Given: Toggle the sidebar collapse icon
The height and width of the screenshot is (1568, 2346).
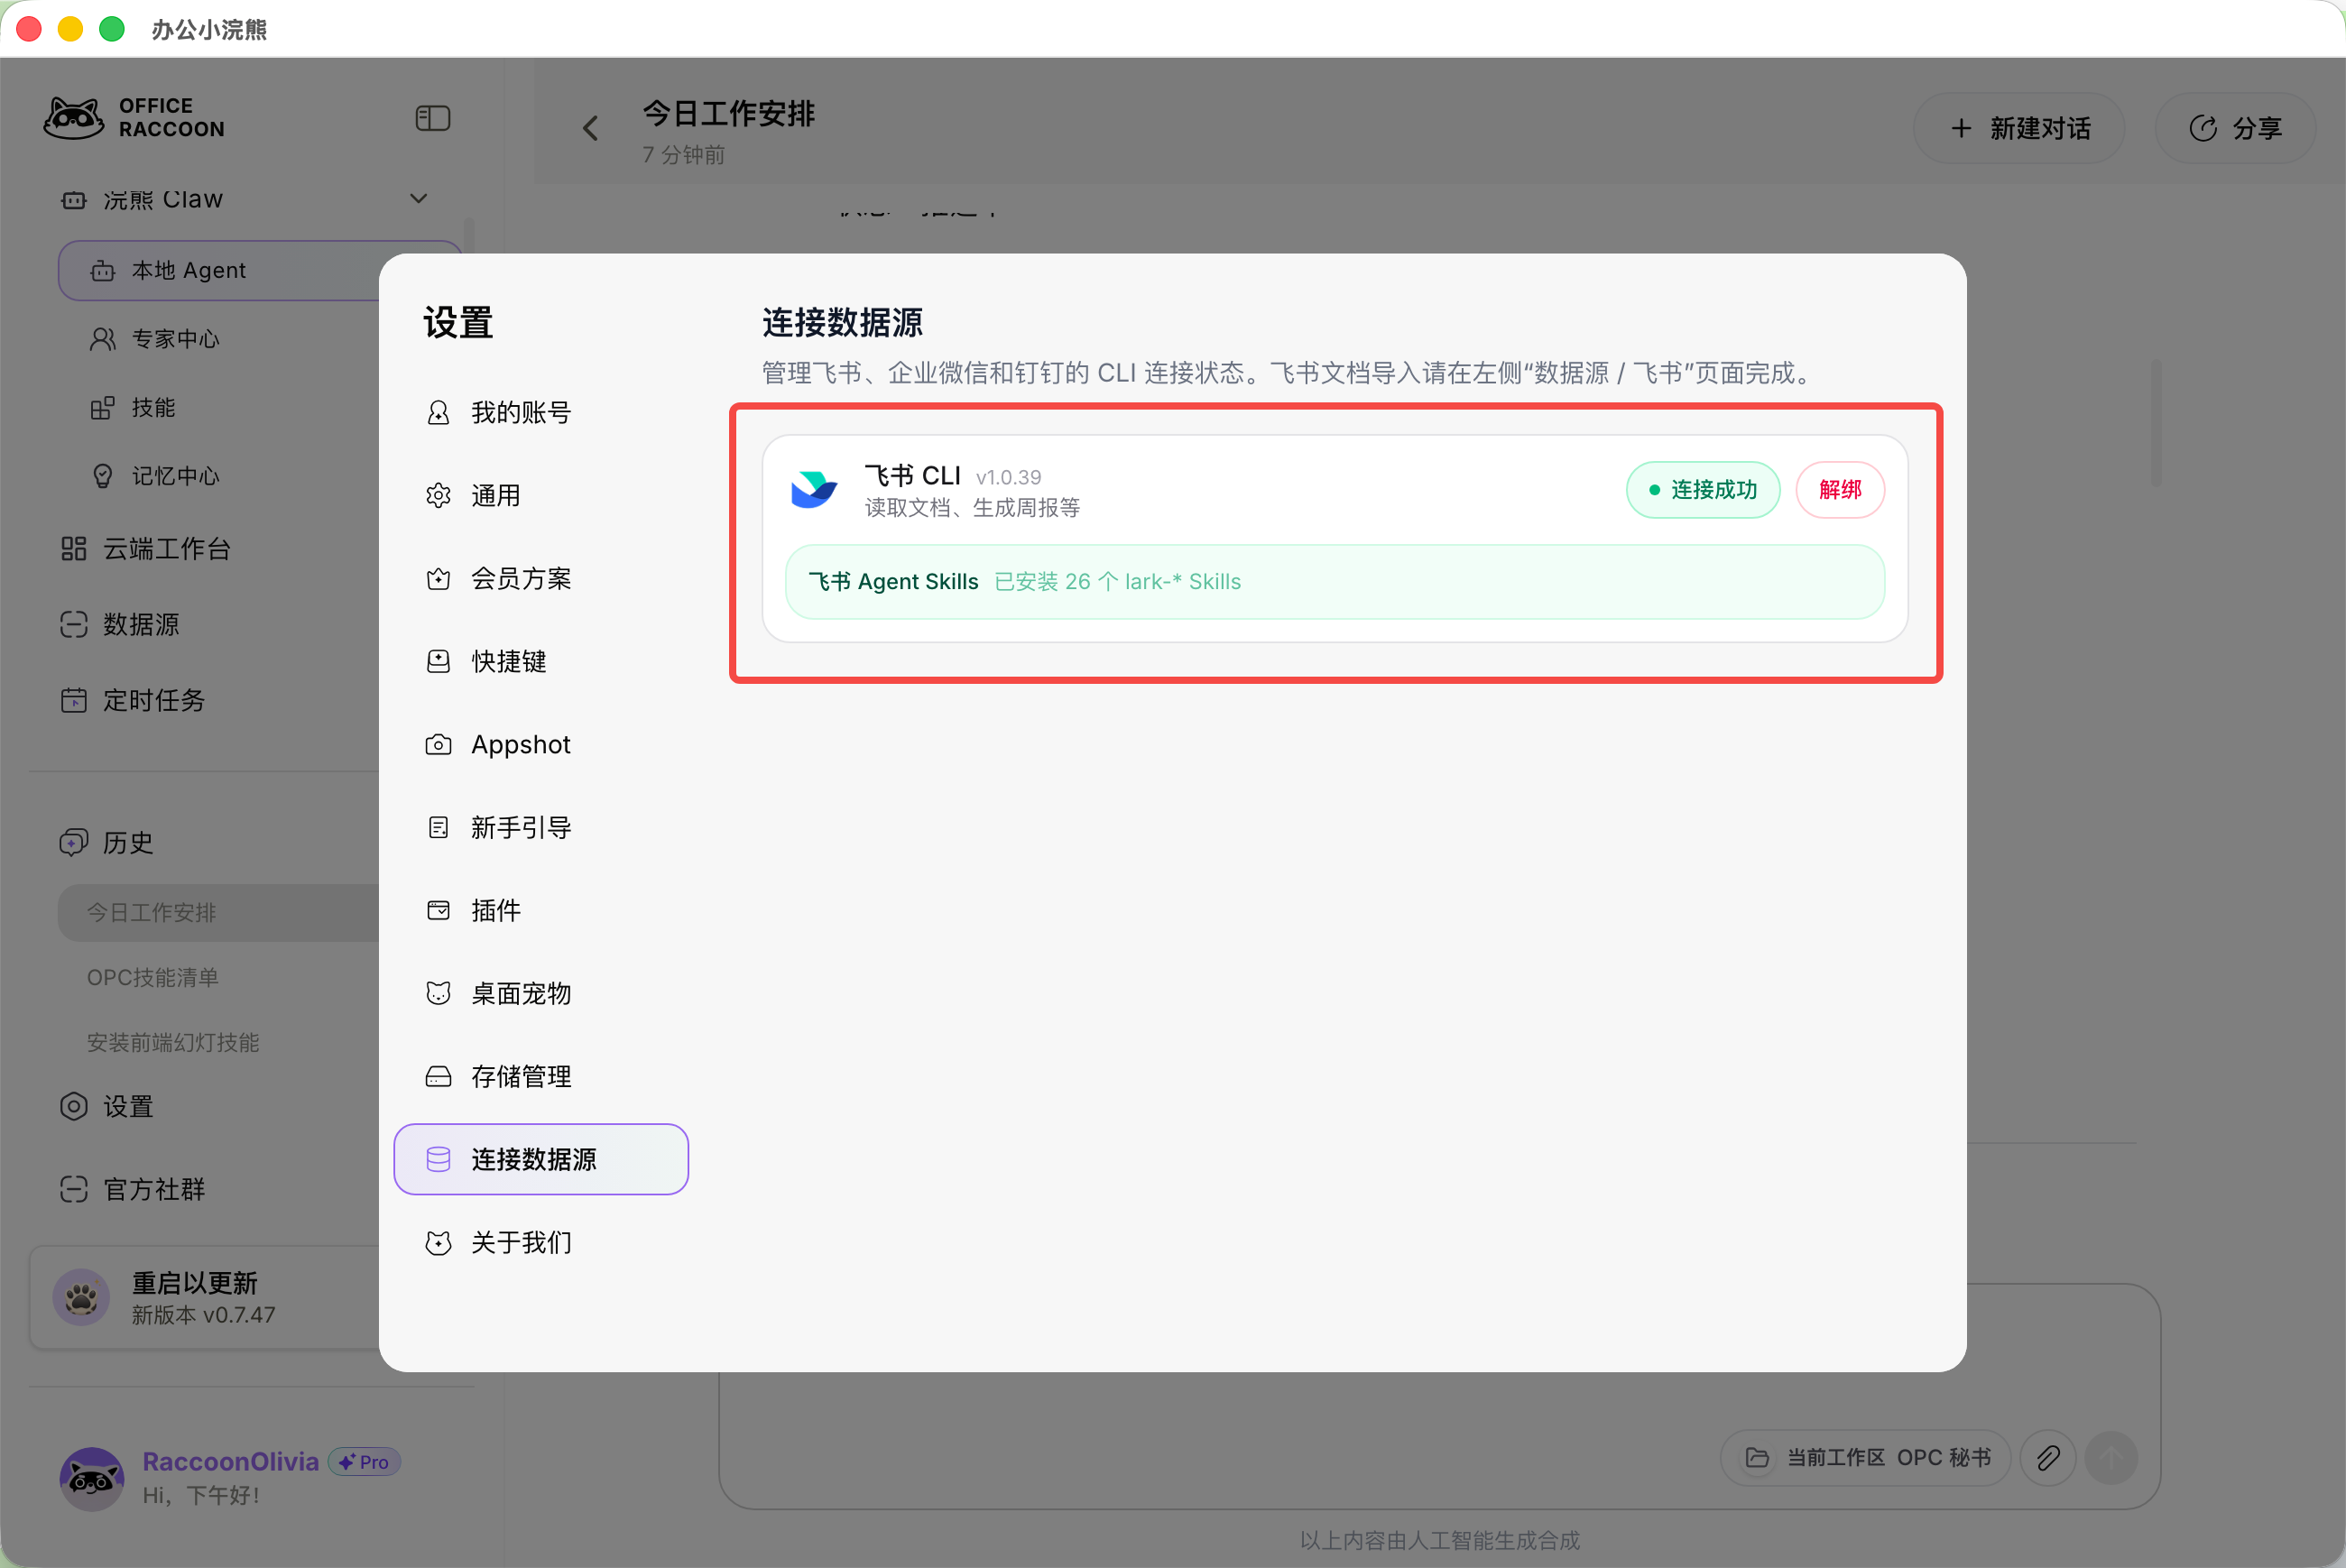Looking at the screenshot, I should 432,118.
